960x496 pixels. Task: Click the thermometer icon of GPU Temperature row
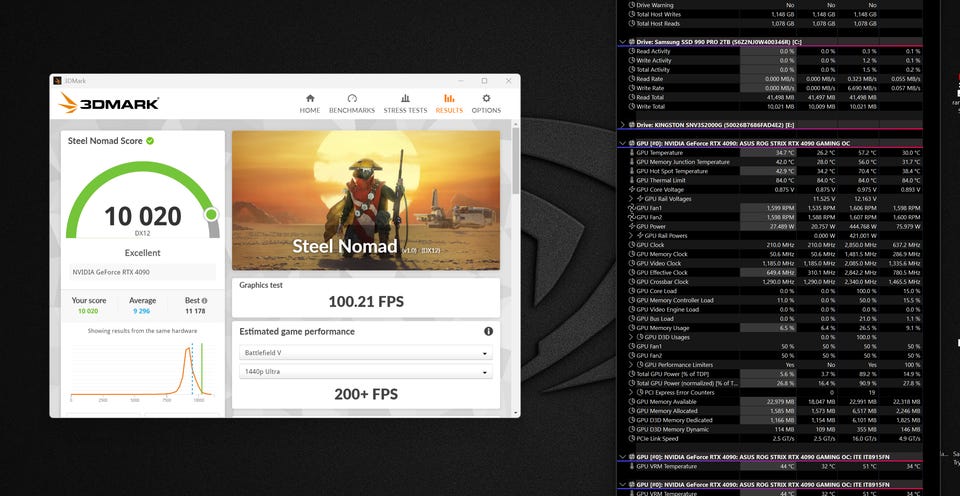tap(632, 152)
